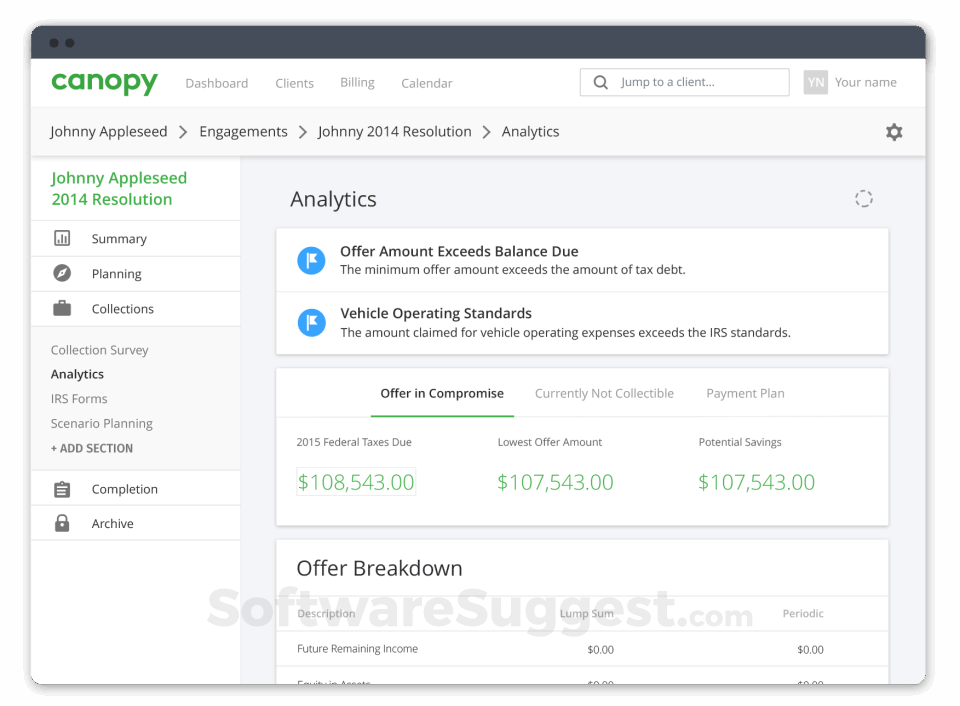Image resolution: width=960 pixels, height=706 pixels.
Task: Click the Jump to a client field
Action: tap(690, 82)
